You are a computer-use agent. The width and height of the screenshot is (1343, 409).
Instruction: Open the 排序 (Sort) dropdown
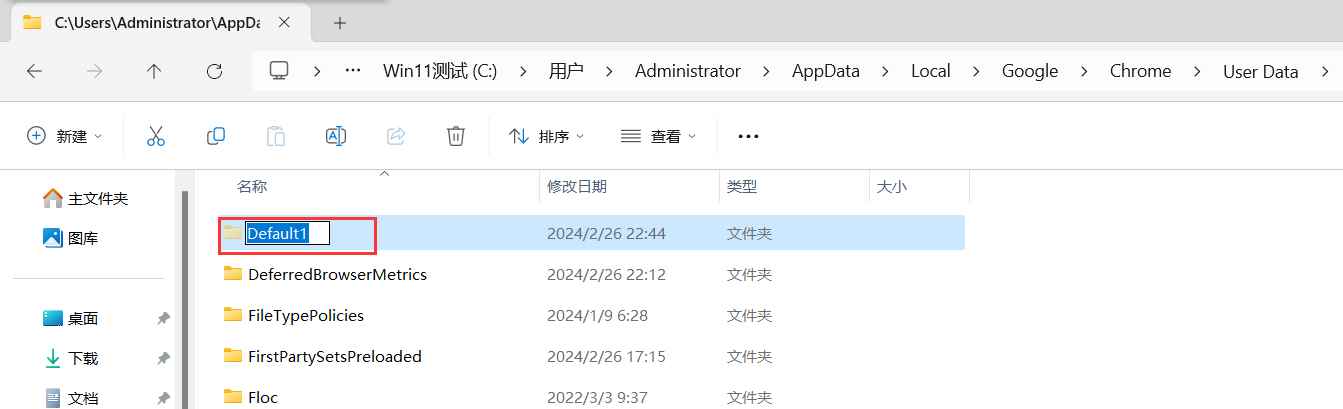coord(546,136)
